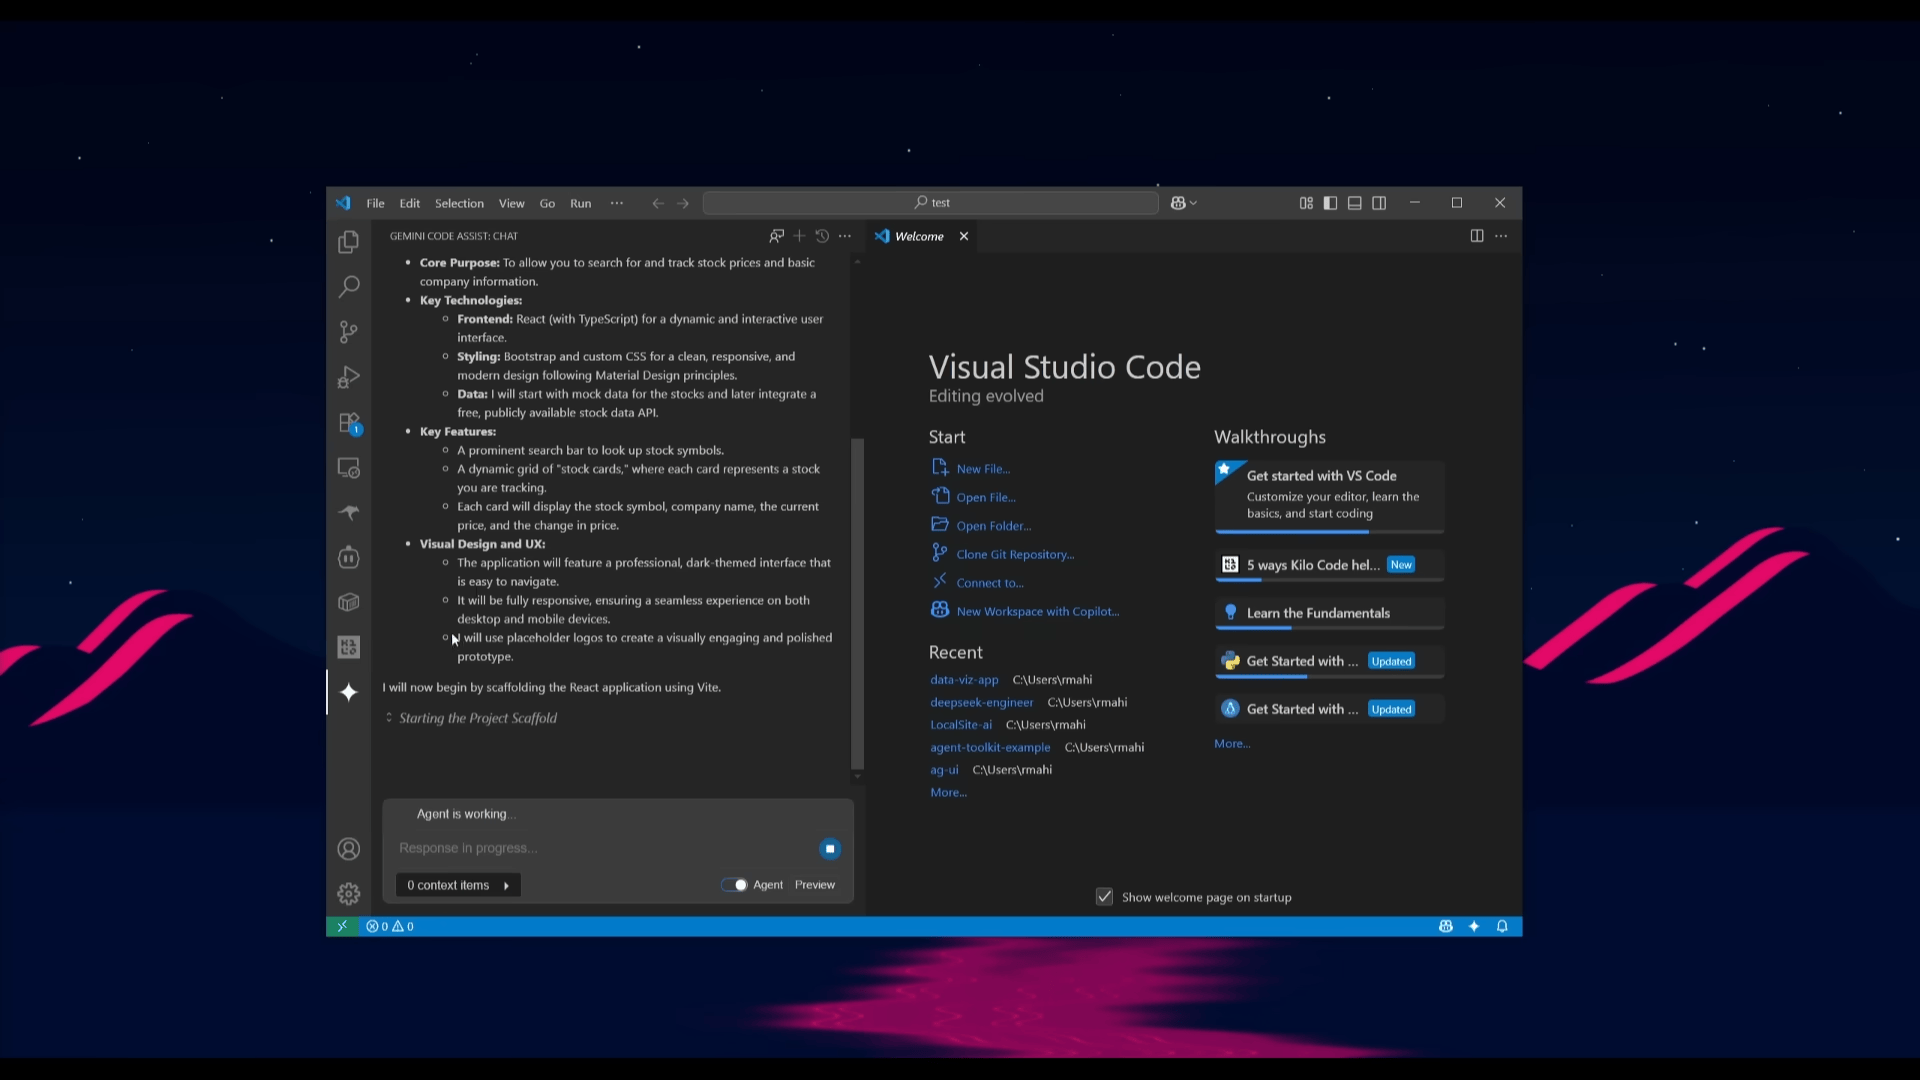Open the Remote Explorer view
The width and height of the screenshot is (1920, 1080).
(x=348, y=468)
